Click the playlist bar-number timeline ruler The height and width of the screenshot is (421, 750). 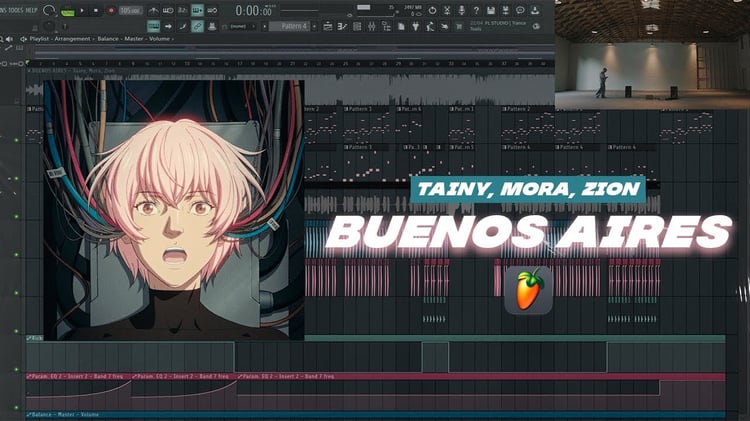tap(290, 63)
